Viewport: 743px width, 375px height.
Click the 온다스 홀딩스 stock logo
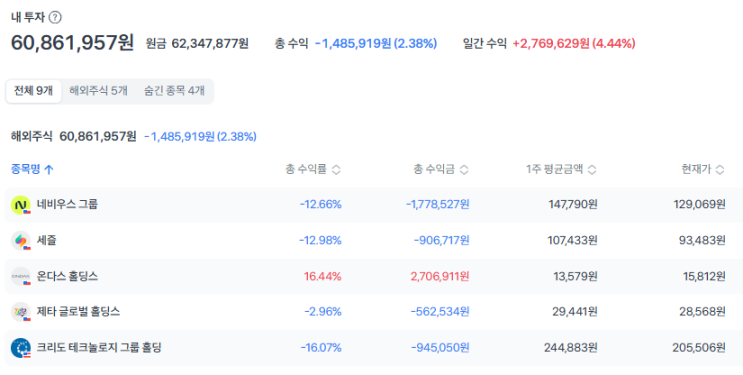click(20, 276)
